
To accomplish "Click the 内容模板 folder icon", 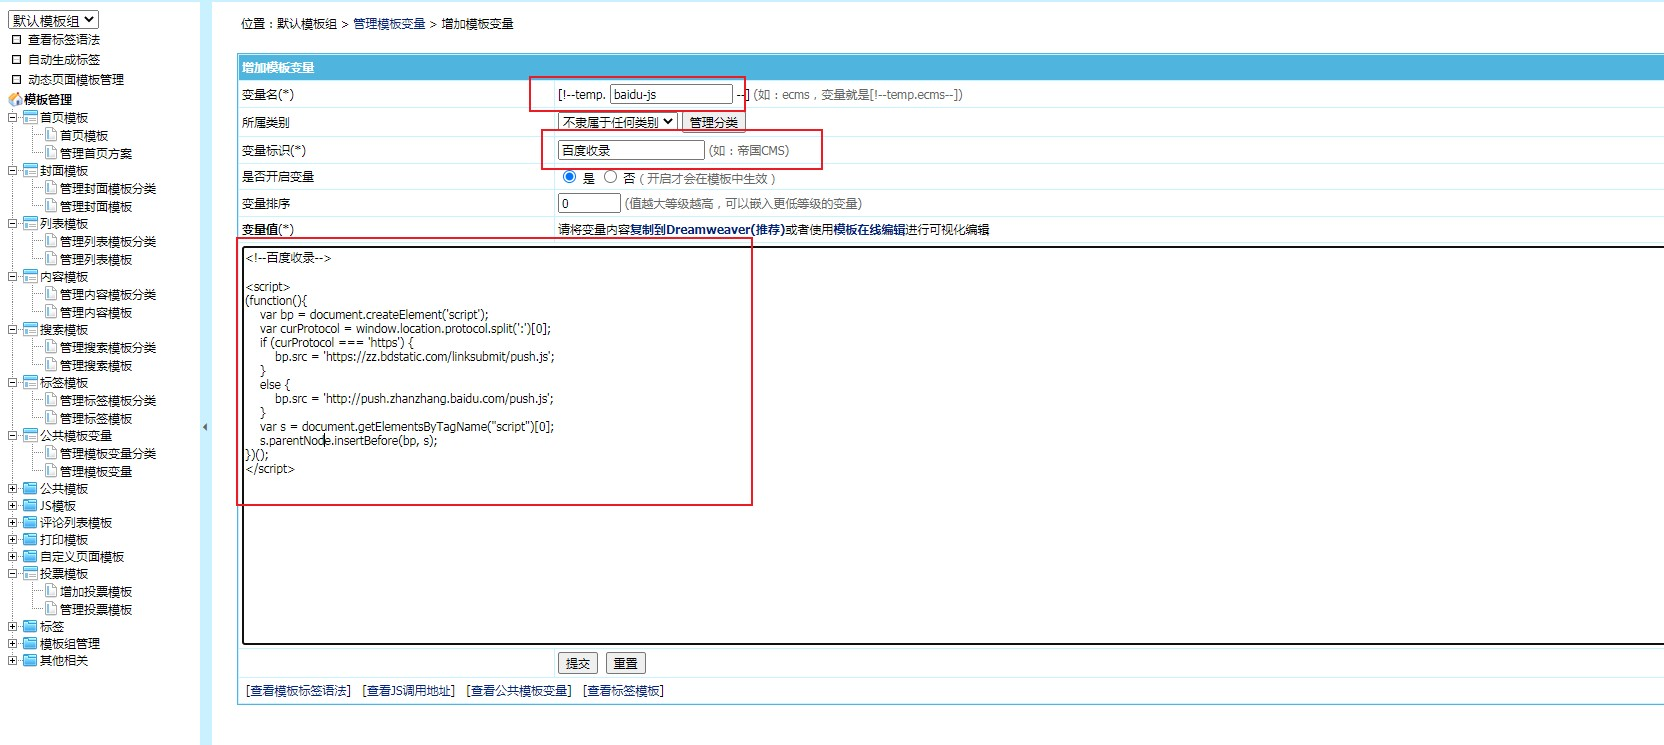I will point(30,276).
